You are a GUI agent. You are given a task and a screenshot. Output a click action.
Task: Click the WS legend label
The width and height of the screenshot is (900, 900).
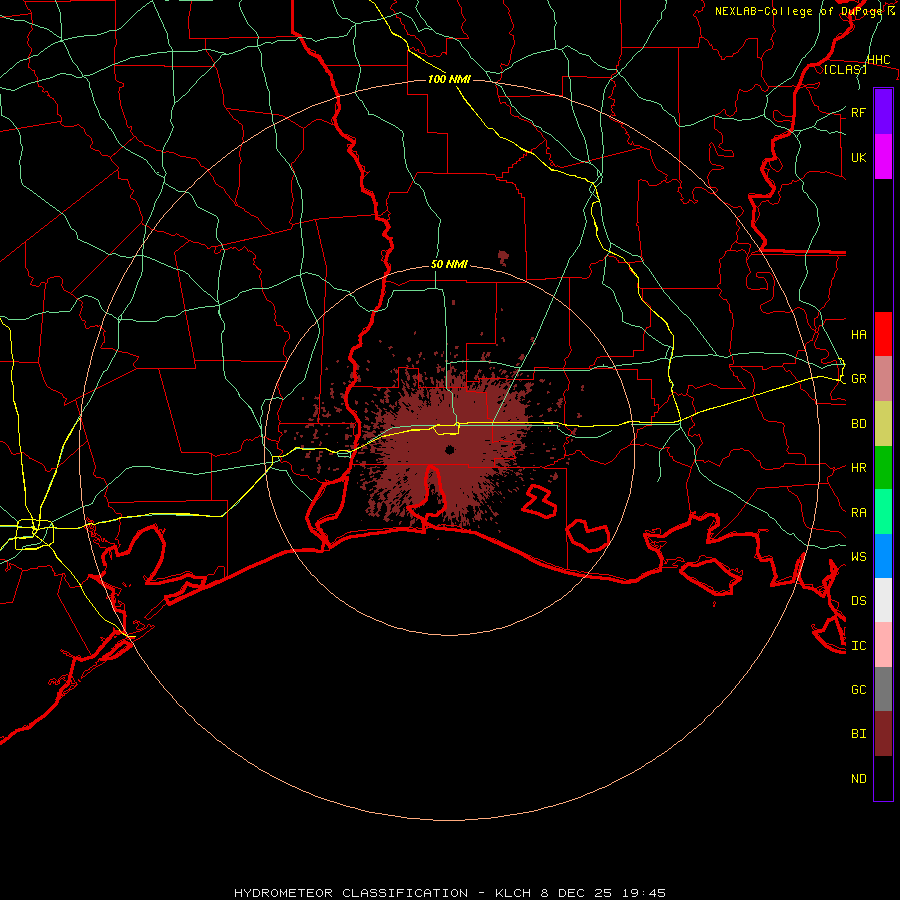click(858, 556)
